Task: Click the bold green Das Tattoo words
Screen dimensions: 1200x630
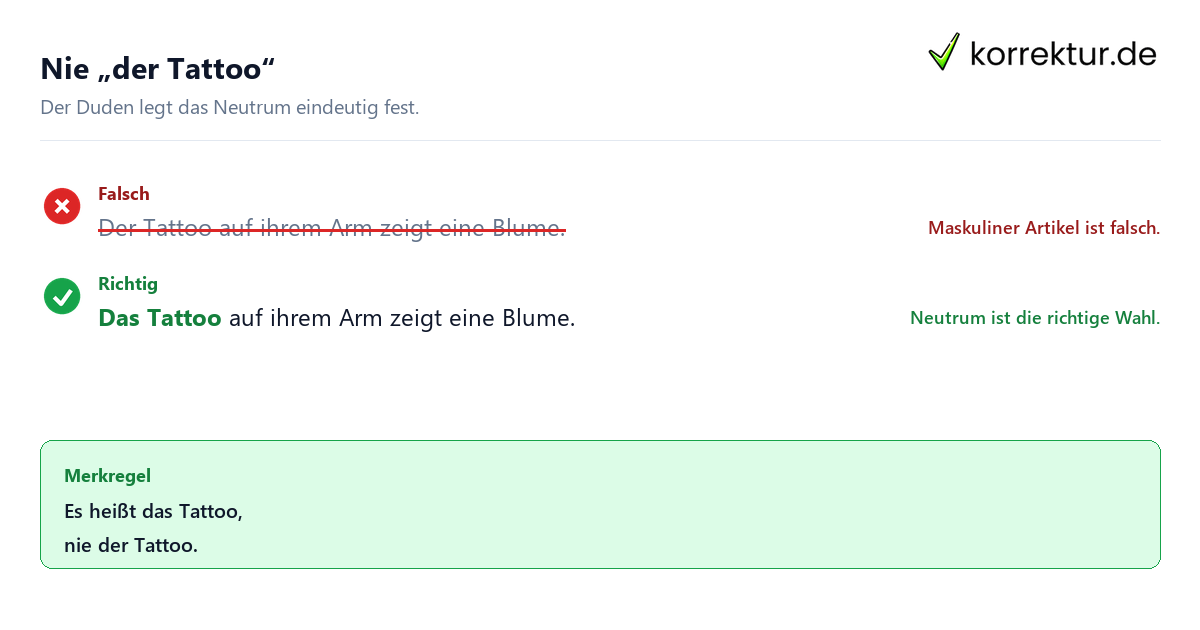Action: [x=160, y=319]
